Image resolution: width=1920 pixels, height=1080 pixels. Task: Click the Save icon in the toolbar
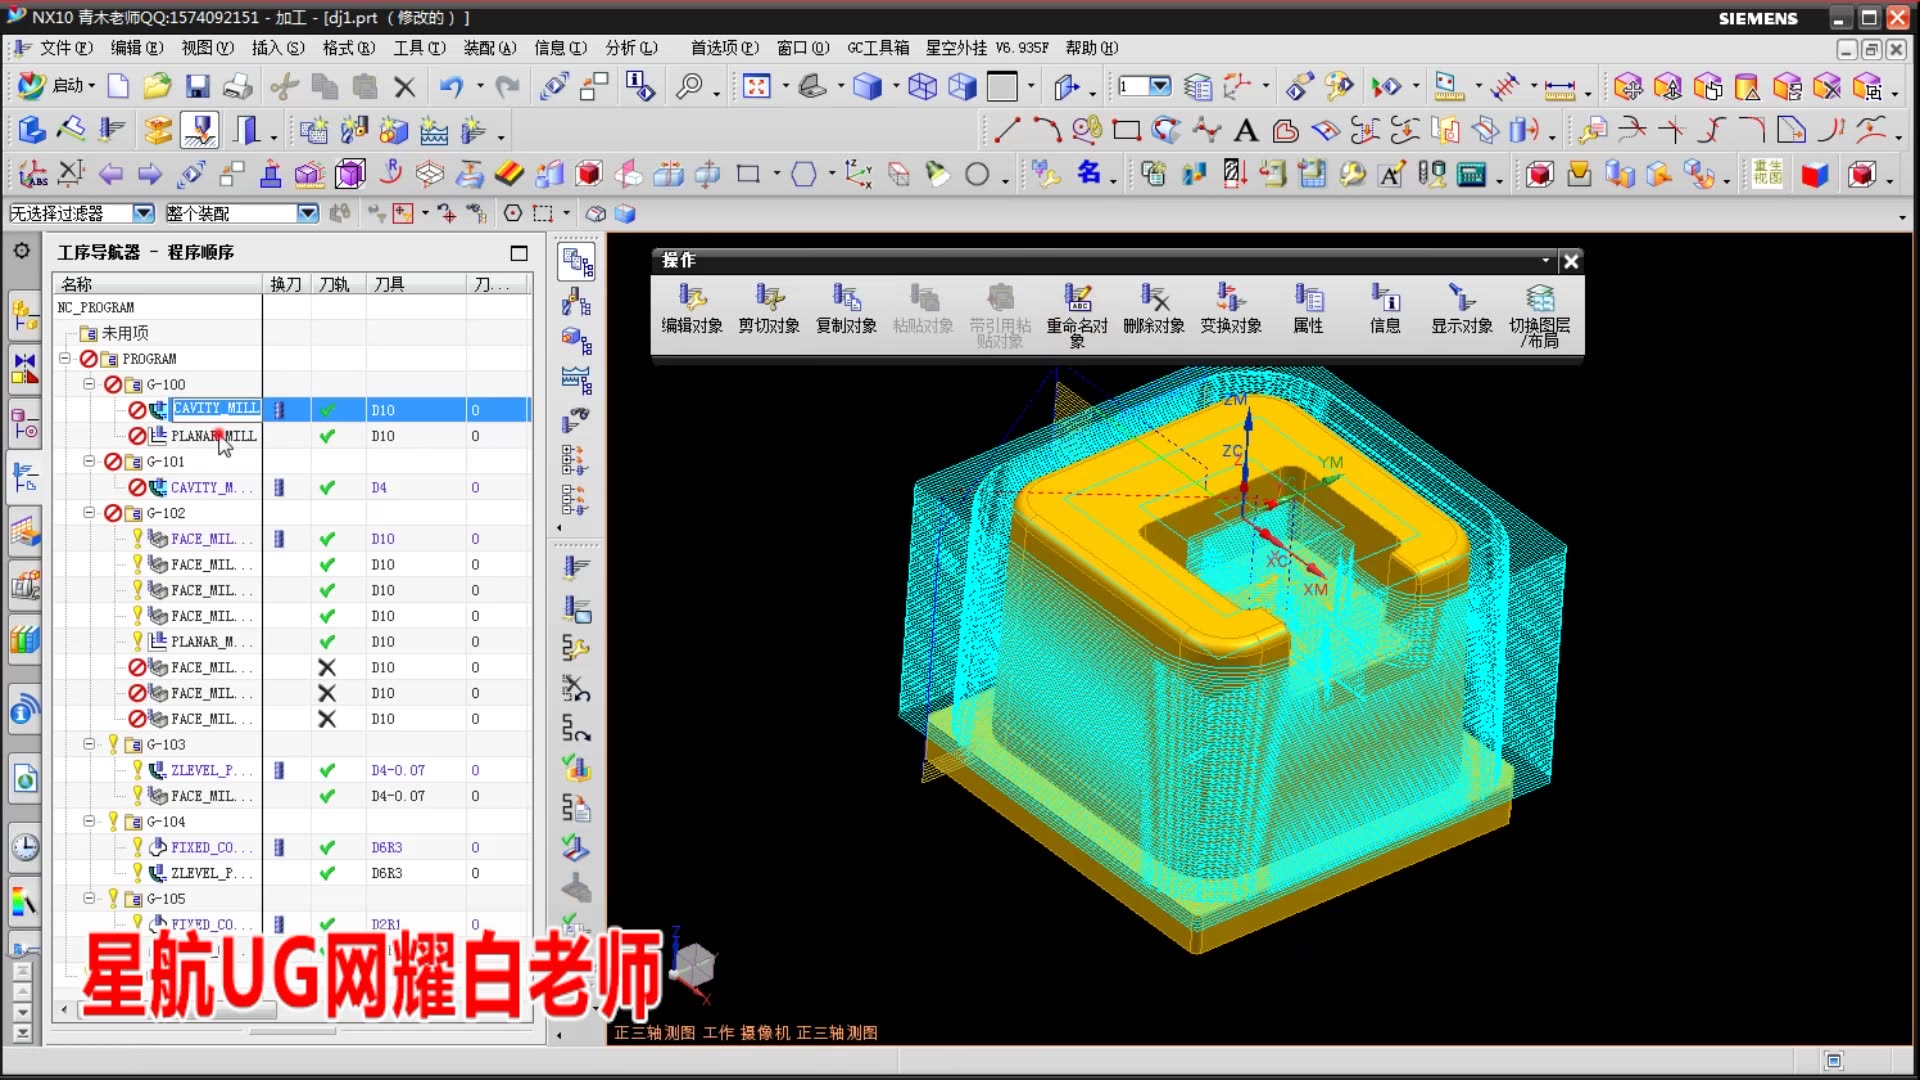198,86
